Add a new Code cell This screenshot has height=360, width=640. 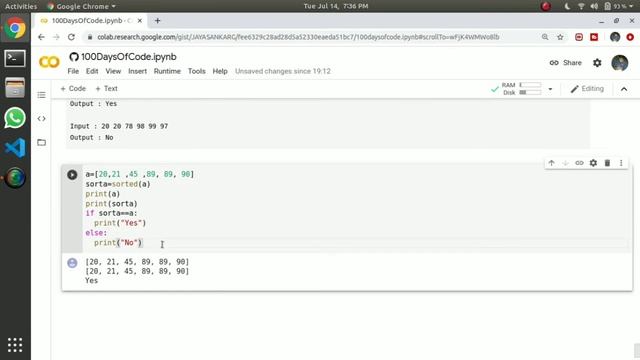73,89
